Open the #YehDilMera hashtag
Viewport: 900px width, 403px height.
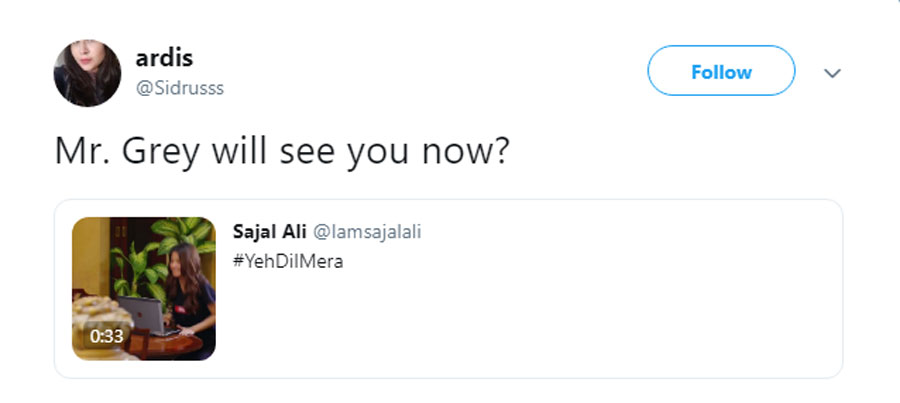[x=288, y=262]
